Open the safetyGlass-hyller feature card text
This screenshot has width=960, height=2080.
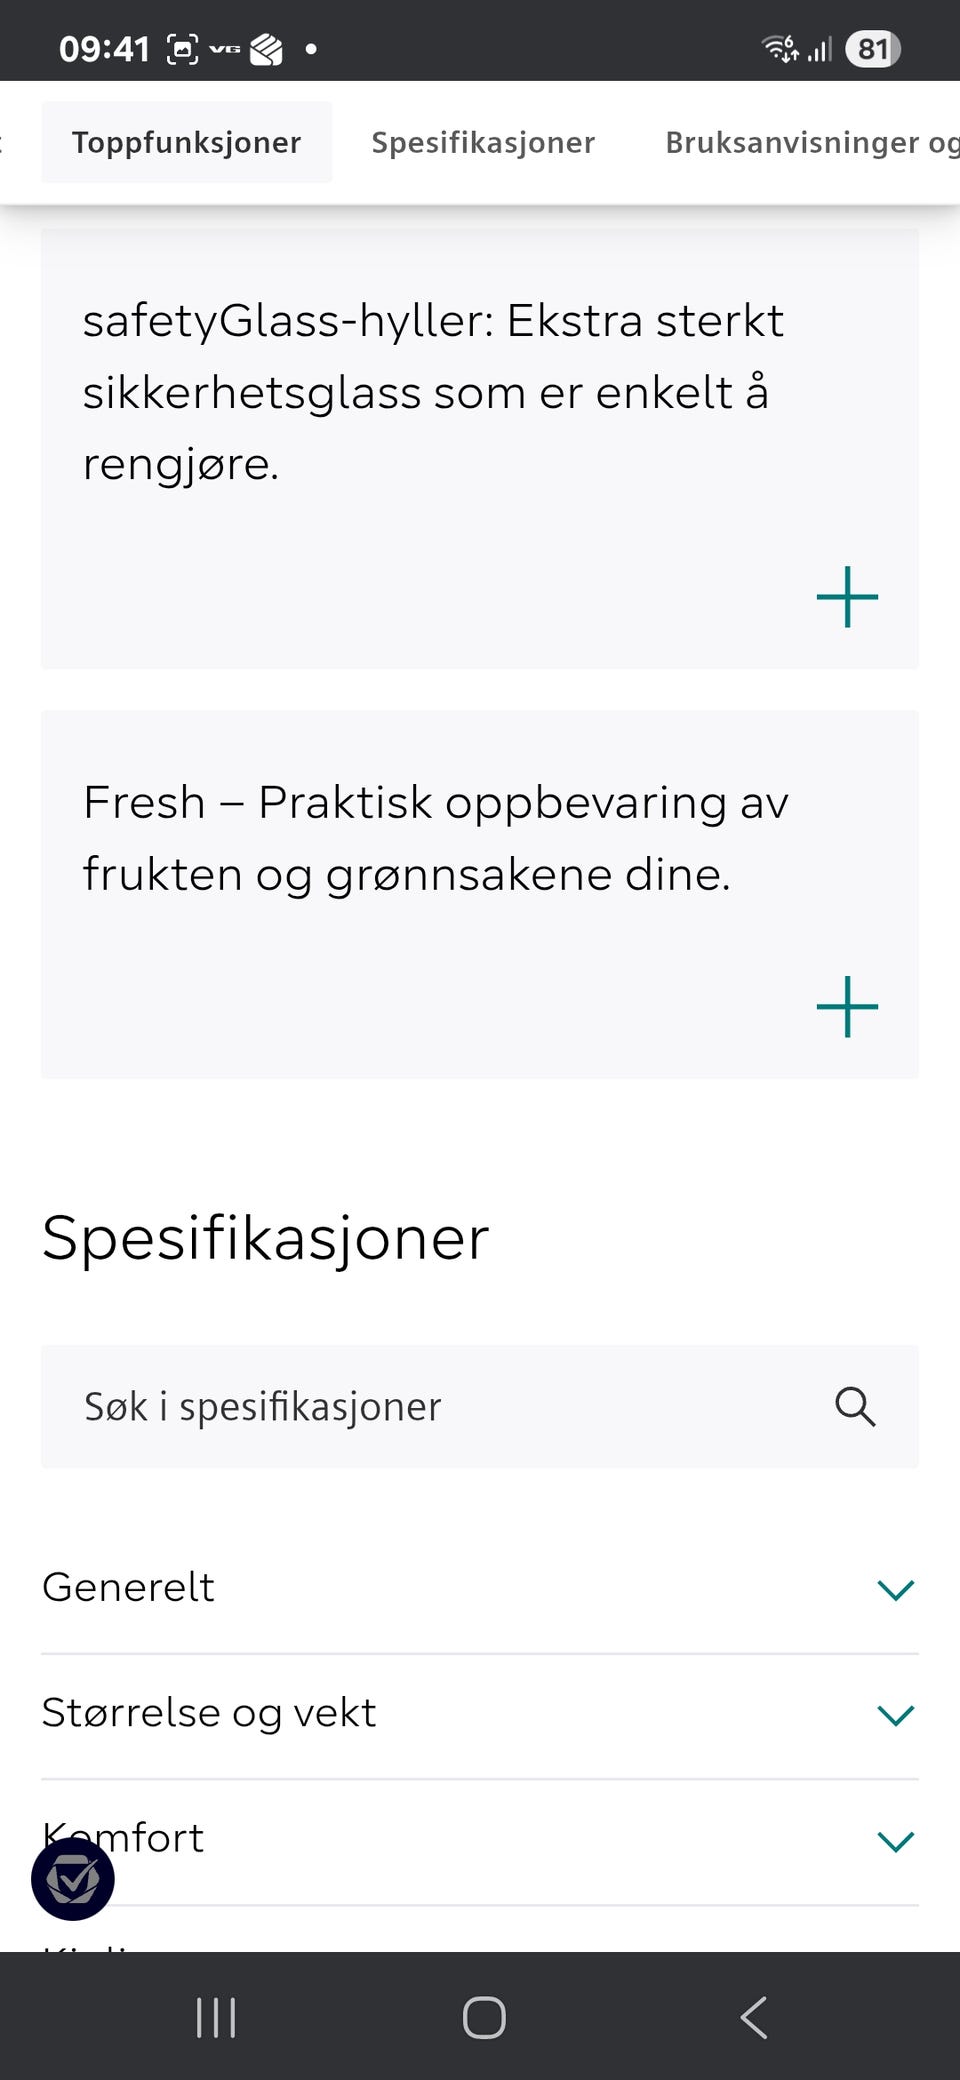pos(433,392)
